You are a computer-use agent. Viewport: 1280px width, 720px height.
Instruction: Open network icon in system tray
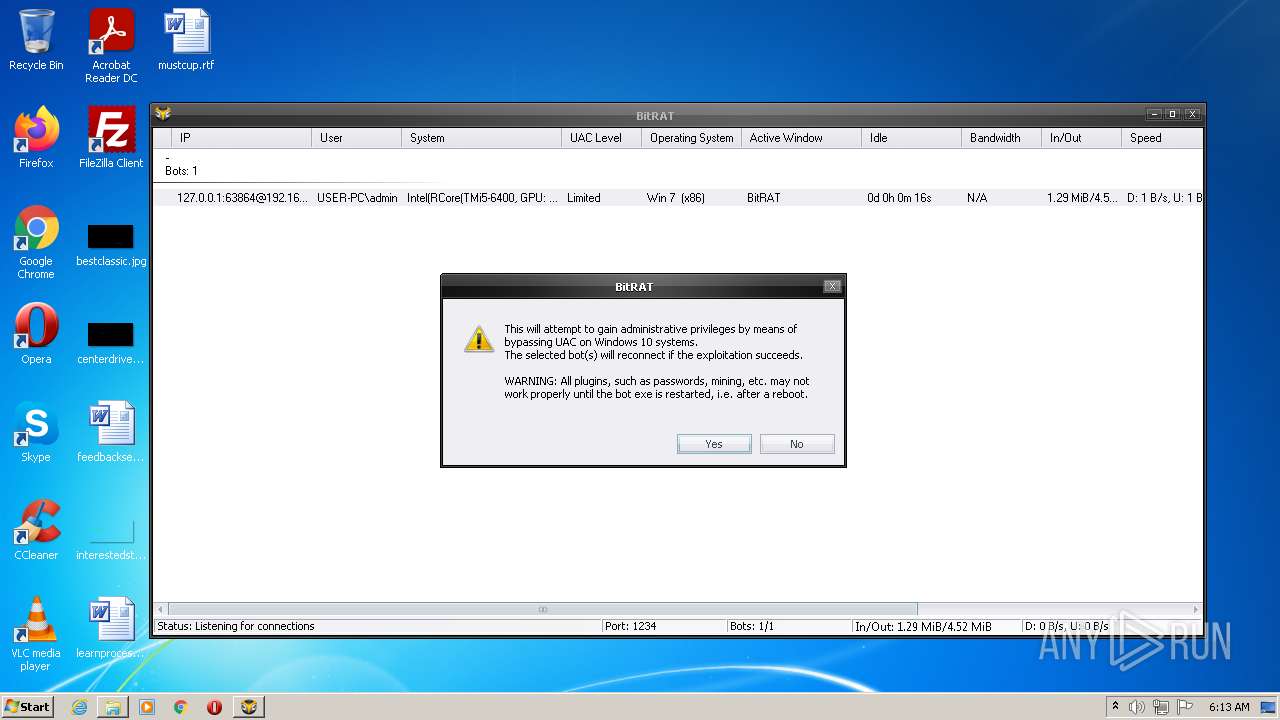click(1161, 707)
